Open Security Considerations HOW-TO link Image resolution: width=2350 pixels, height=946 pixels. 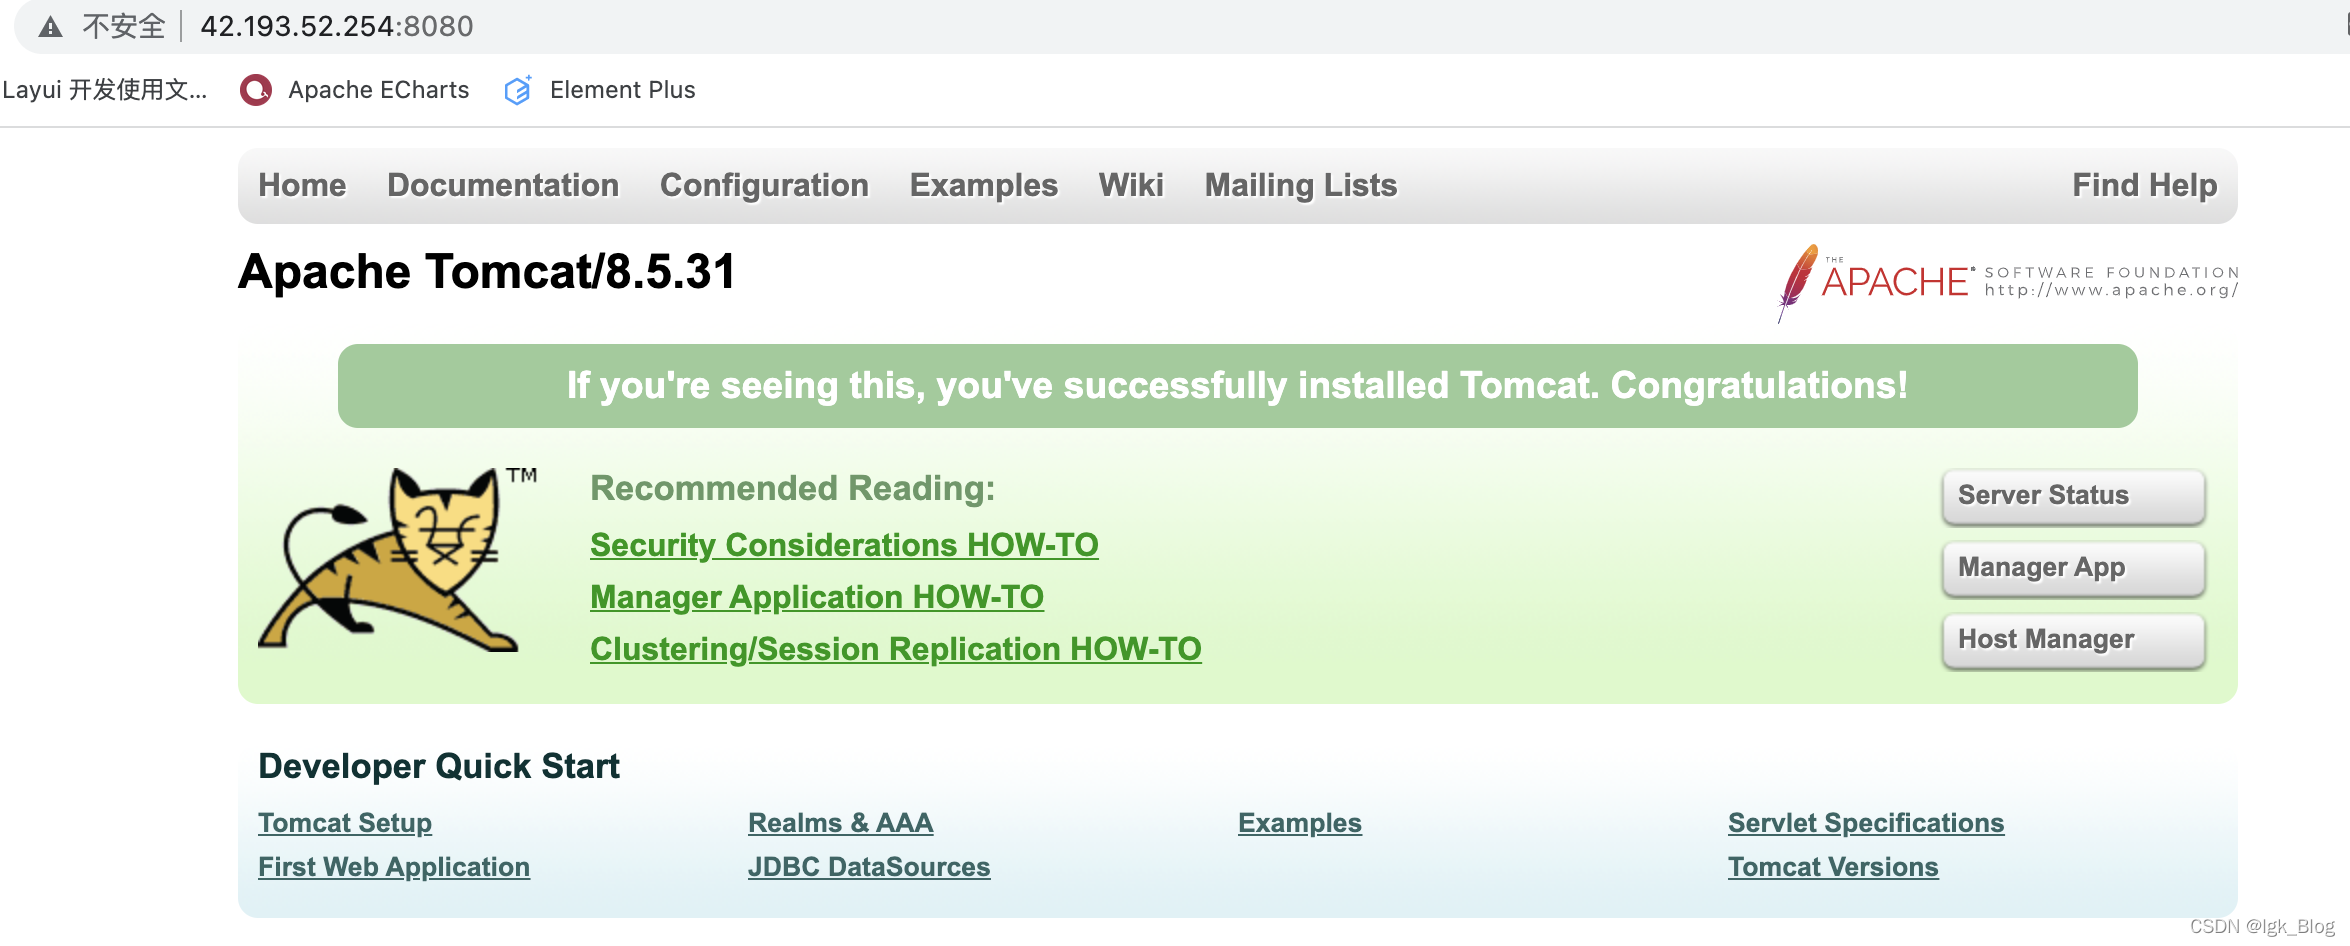[x=844, y=545]
